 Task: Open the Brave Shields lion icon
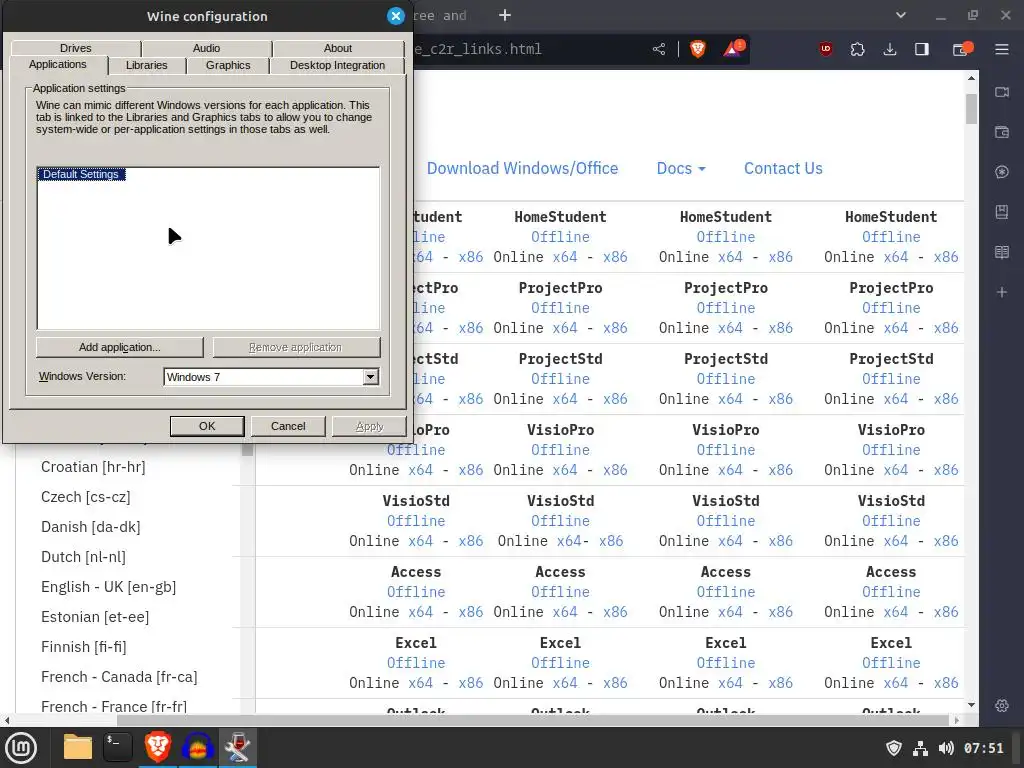[x=697, y=49]
